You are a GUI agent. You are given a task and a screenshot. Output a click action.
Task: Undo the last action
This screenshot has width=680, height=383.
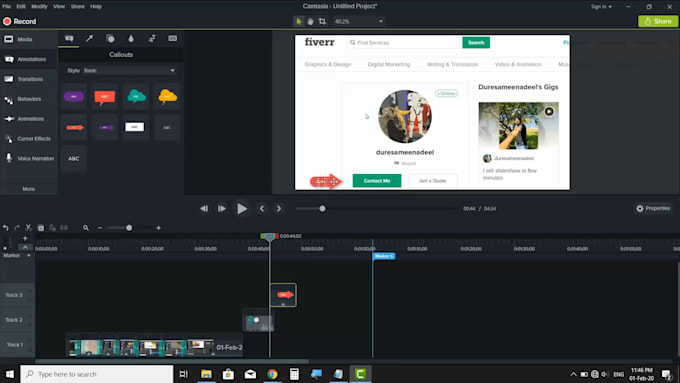pyautogui.click(x=6, y=228)
